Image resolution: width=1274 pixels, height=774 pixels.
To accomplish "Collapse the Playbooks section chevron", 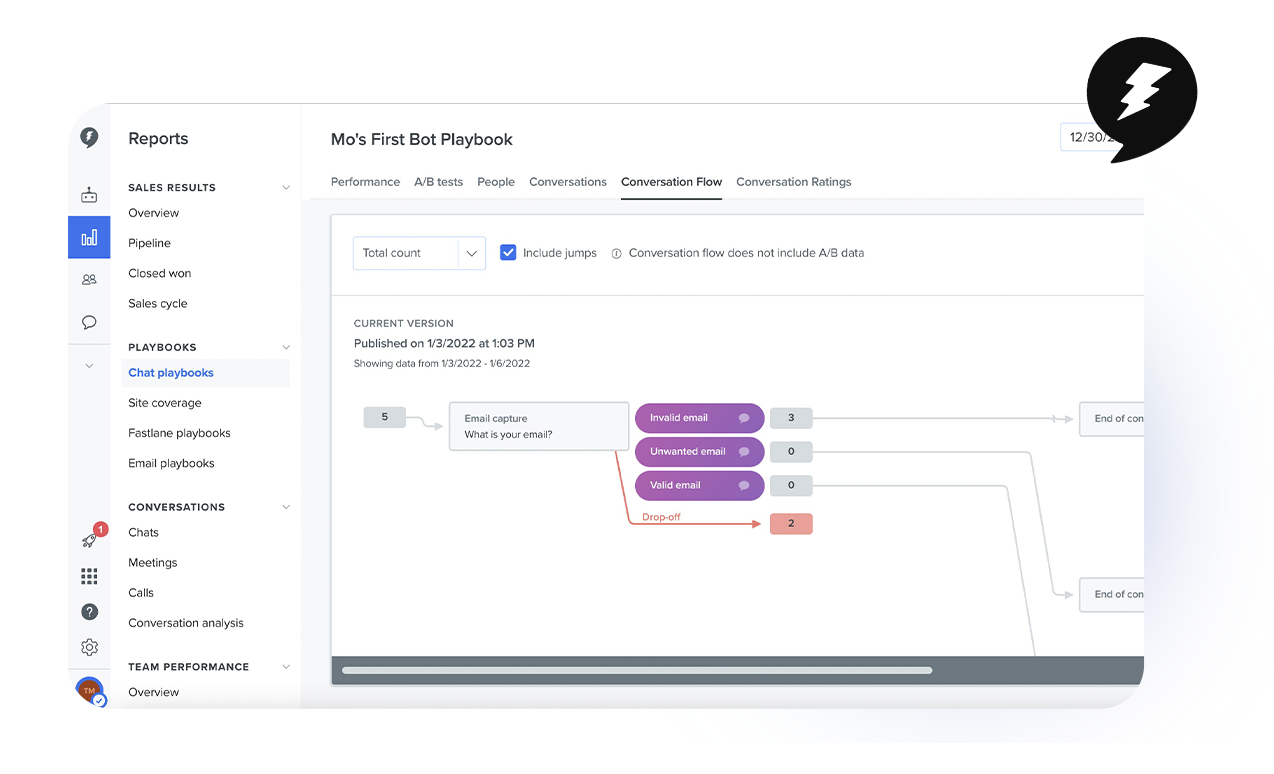I will pyautogui.click(x=286, y=348).
